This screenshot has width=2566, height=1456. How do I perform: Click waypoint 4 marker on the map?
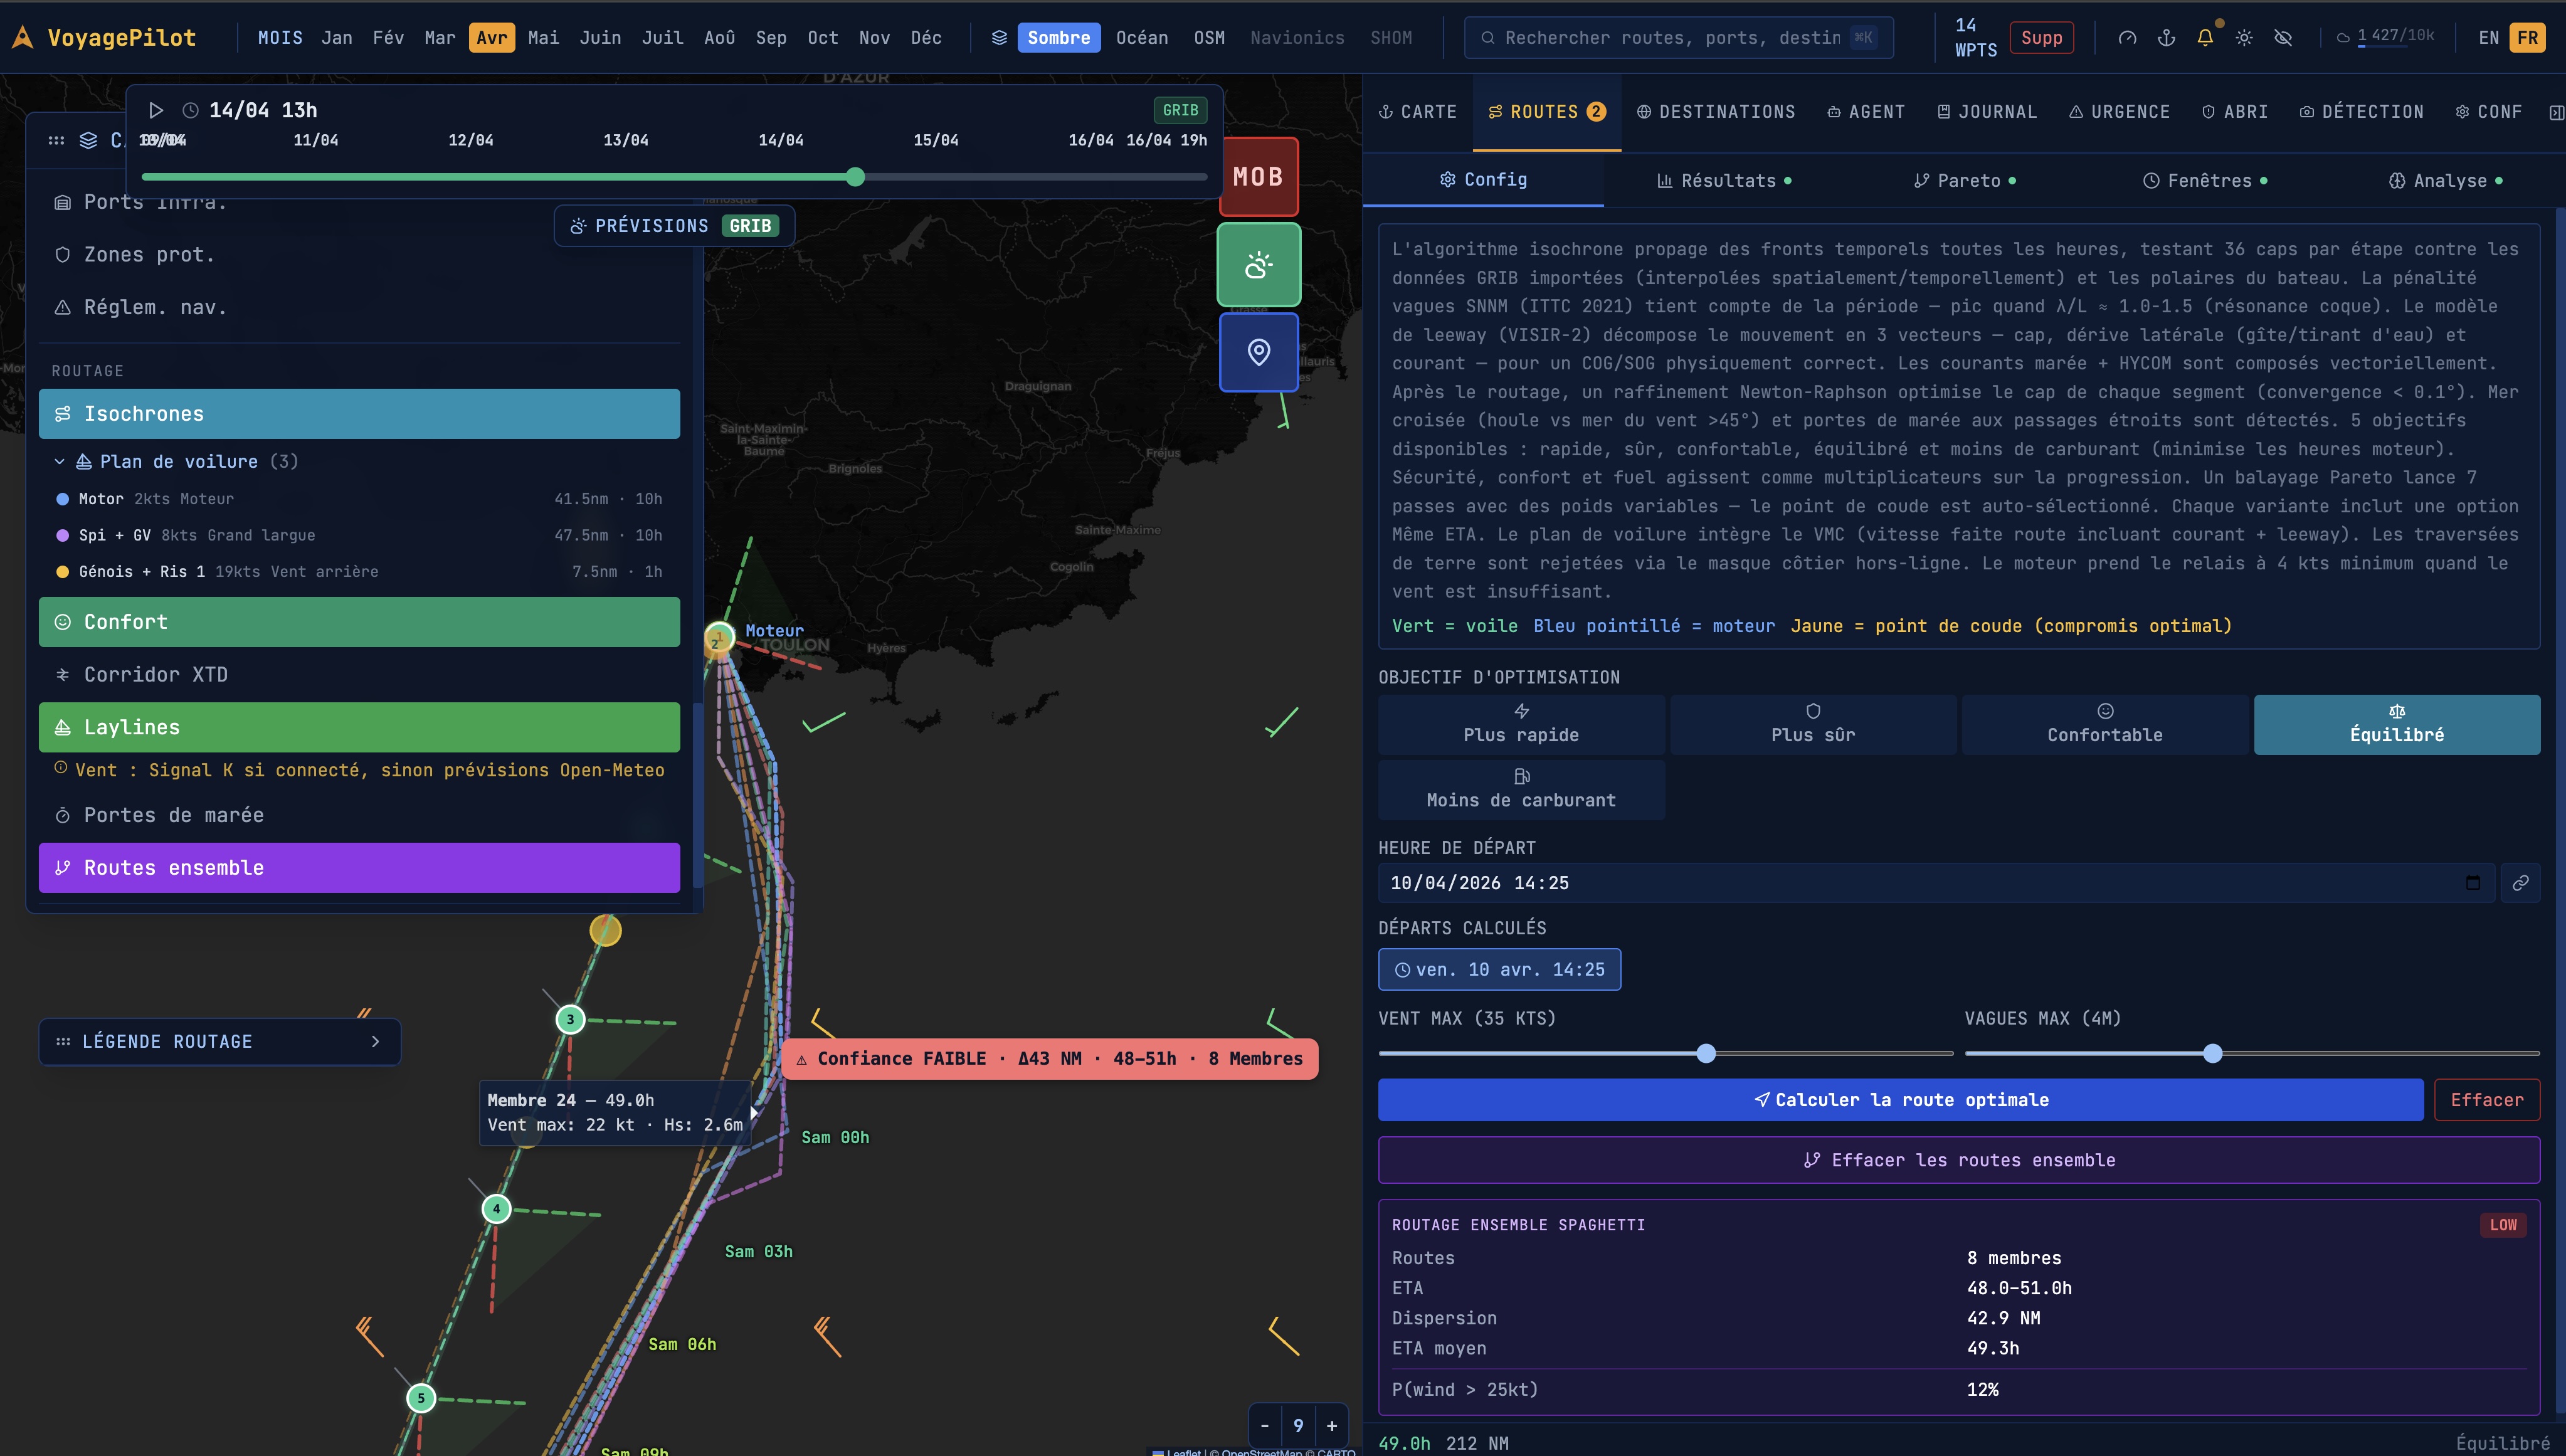(x=496, y=1209)
